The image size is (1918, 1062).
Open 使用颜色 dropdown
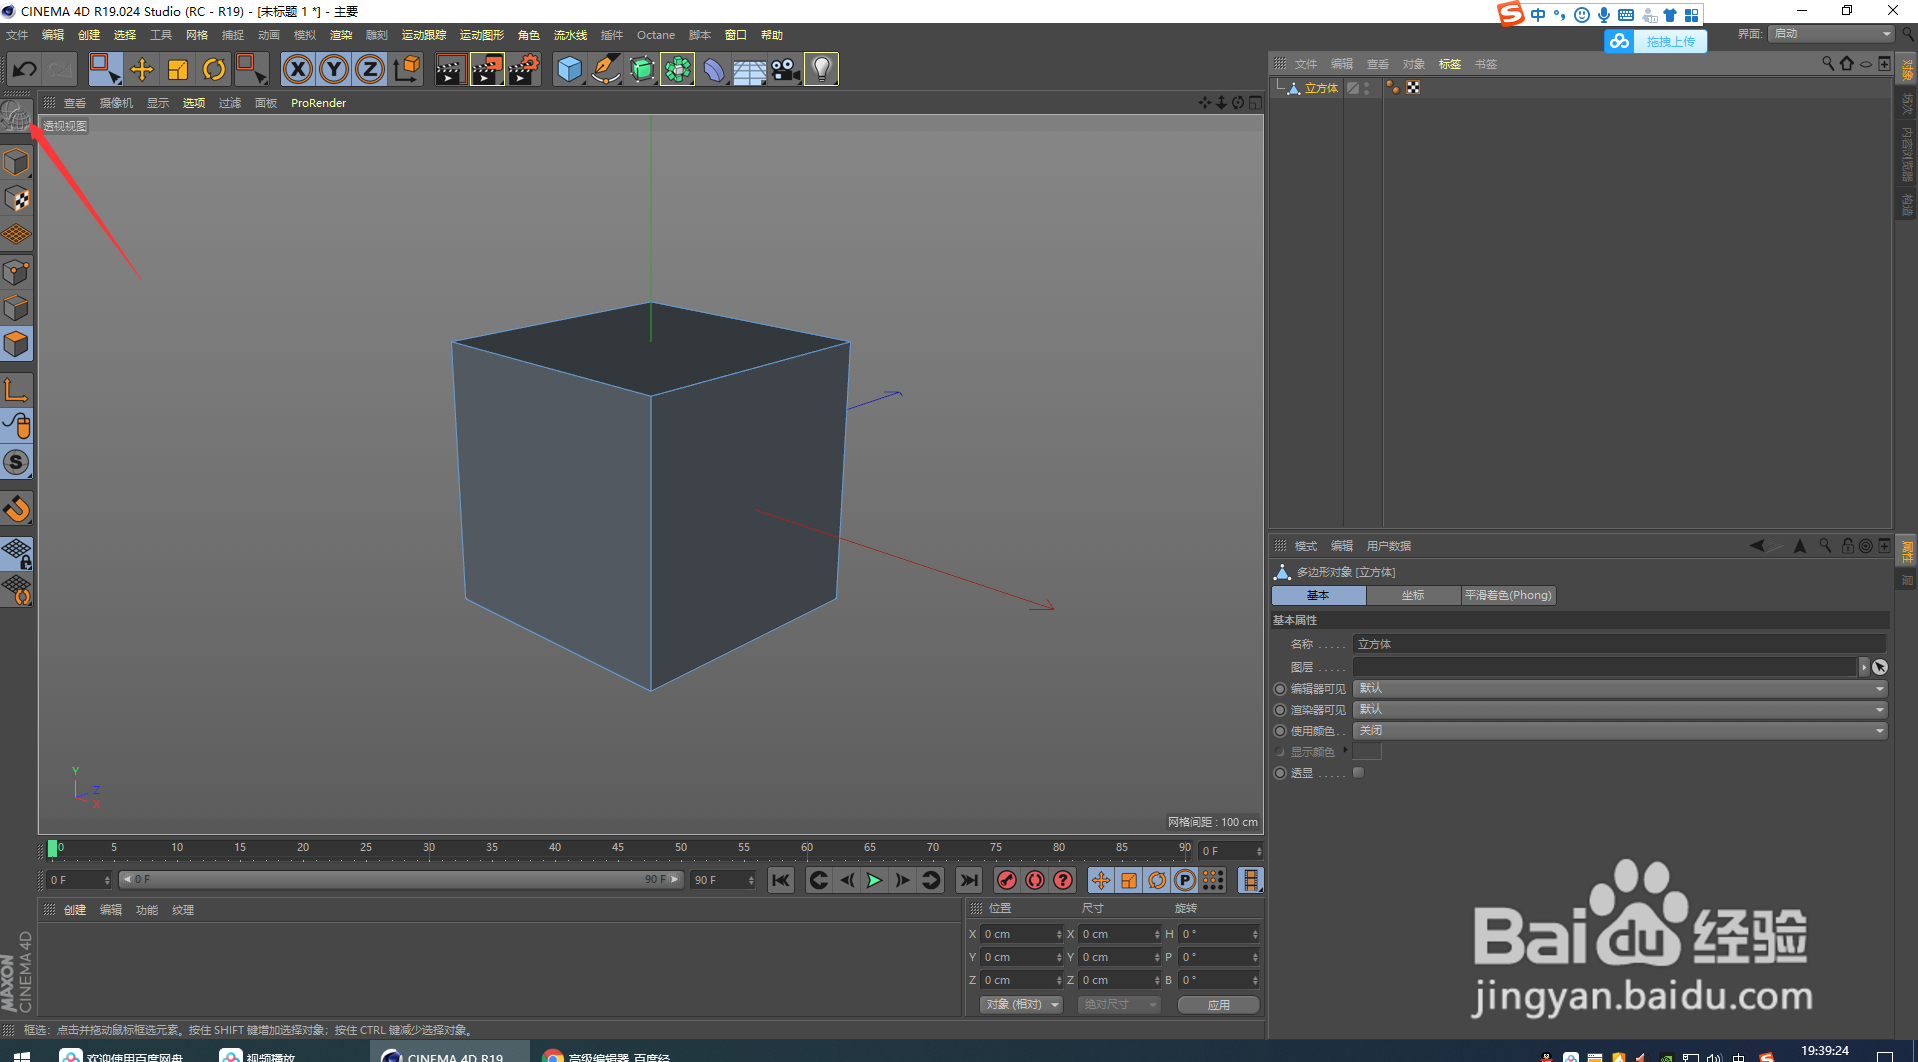tap(1619, 730)
